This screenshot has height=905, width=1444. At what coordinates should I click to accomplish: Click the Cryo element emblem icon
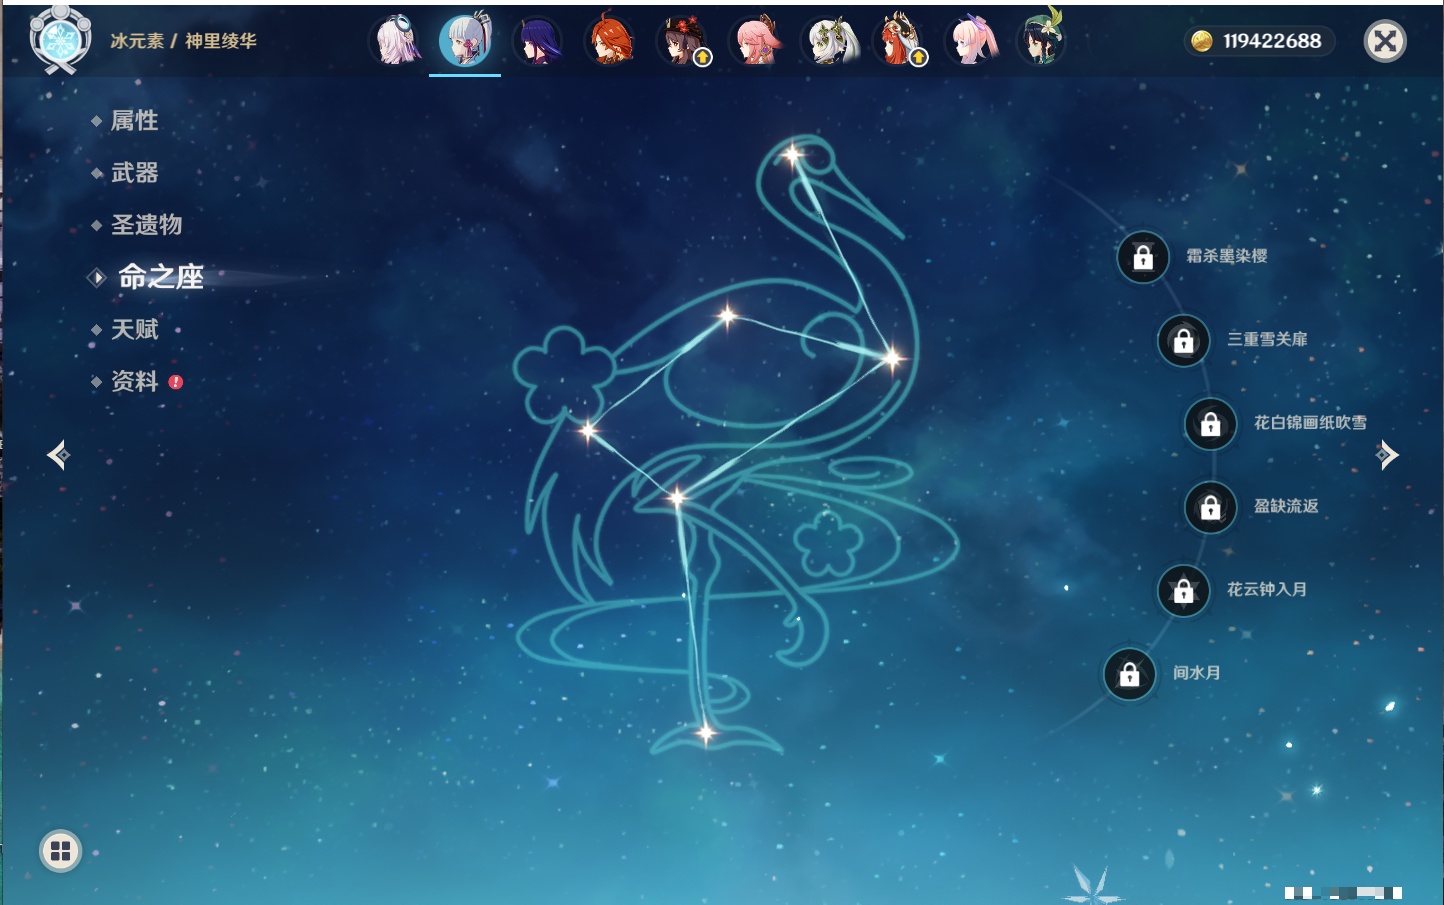(60, 41)
